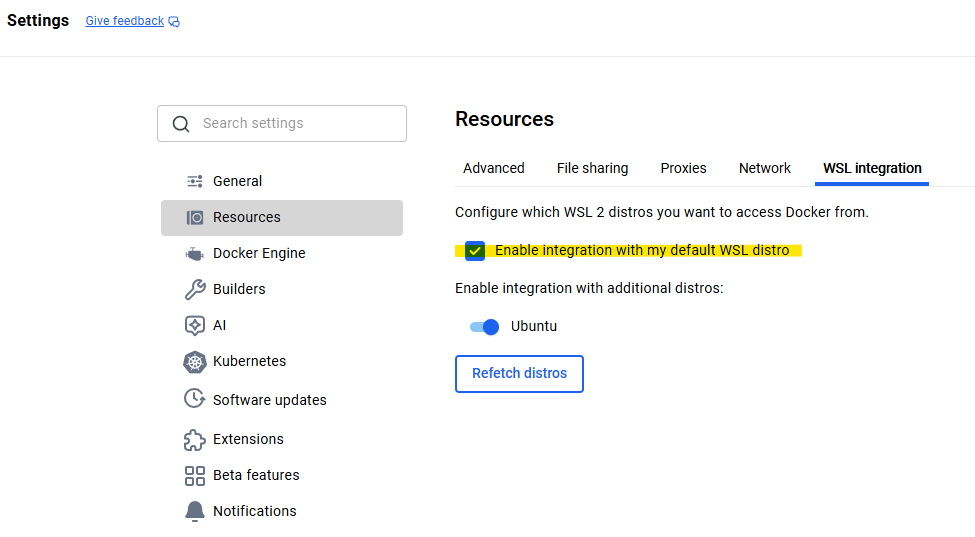Toggle the Ubuntu distro integration switch
This screenshot has height=537, width=975.
(484, 326)
